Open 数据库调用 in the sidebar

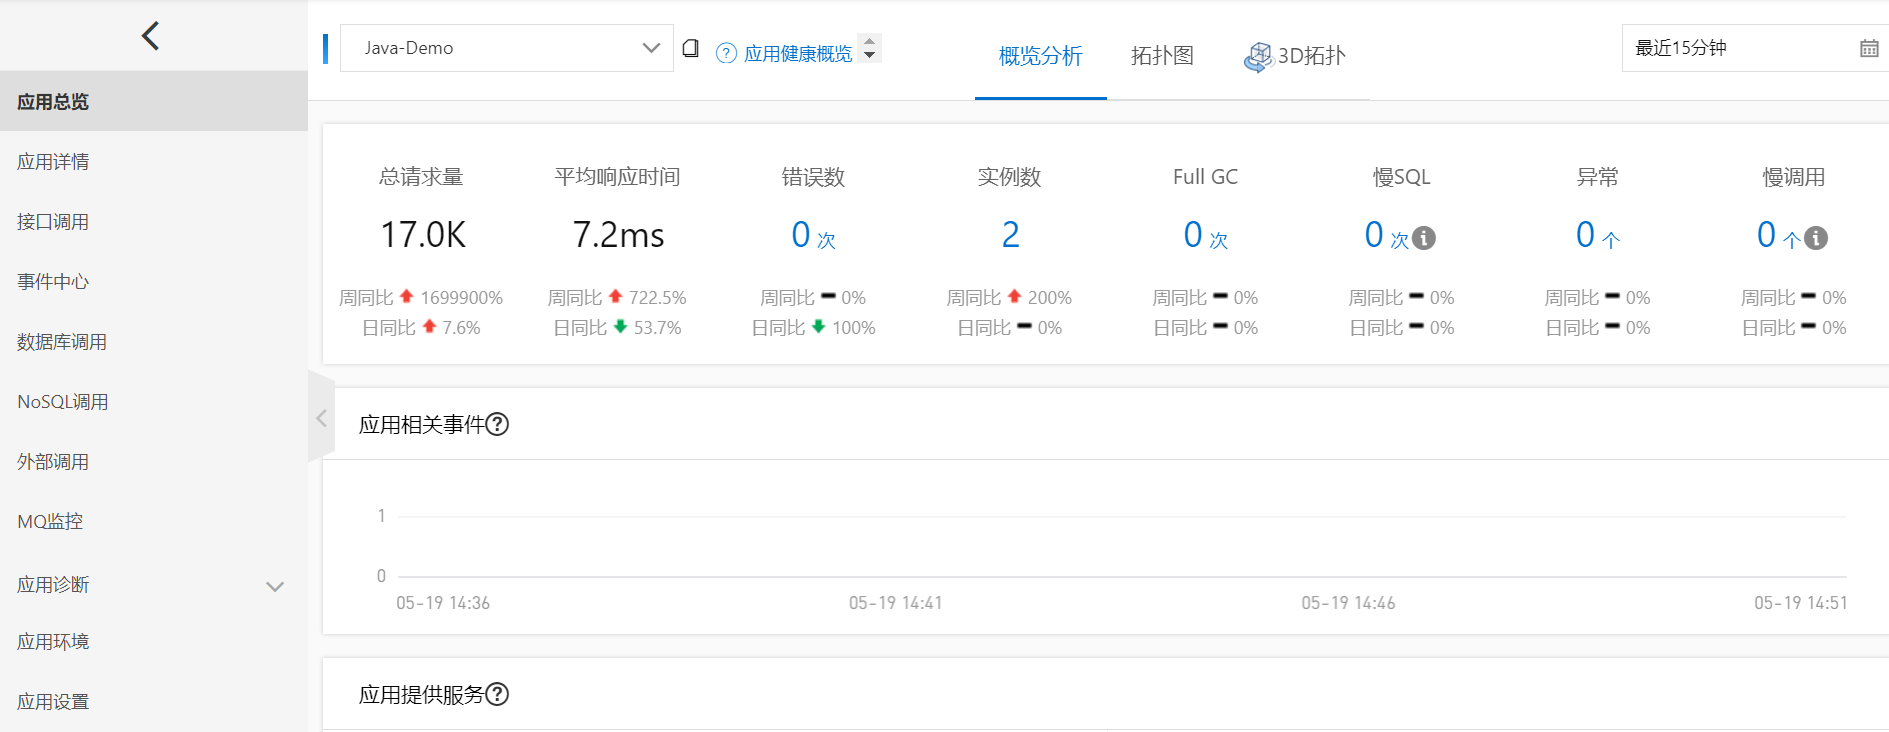point(154,341)
